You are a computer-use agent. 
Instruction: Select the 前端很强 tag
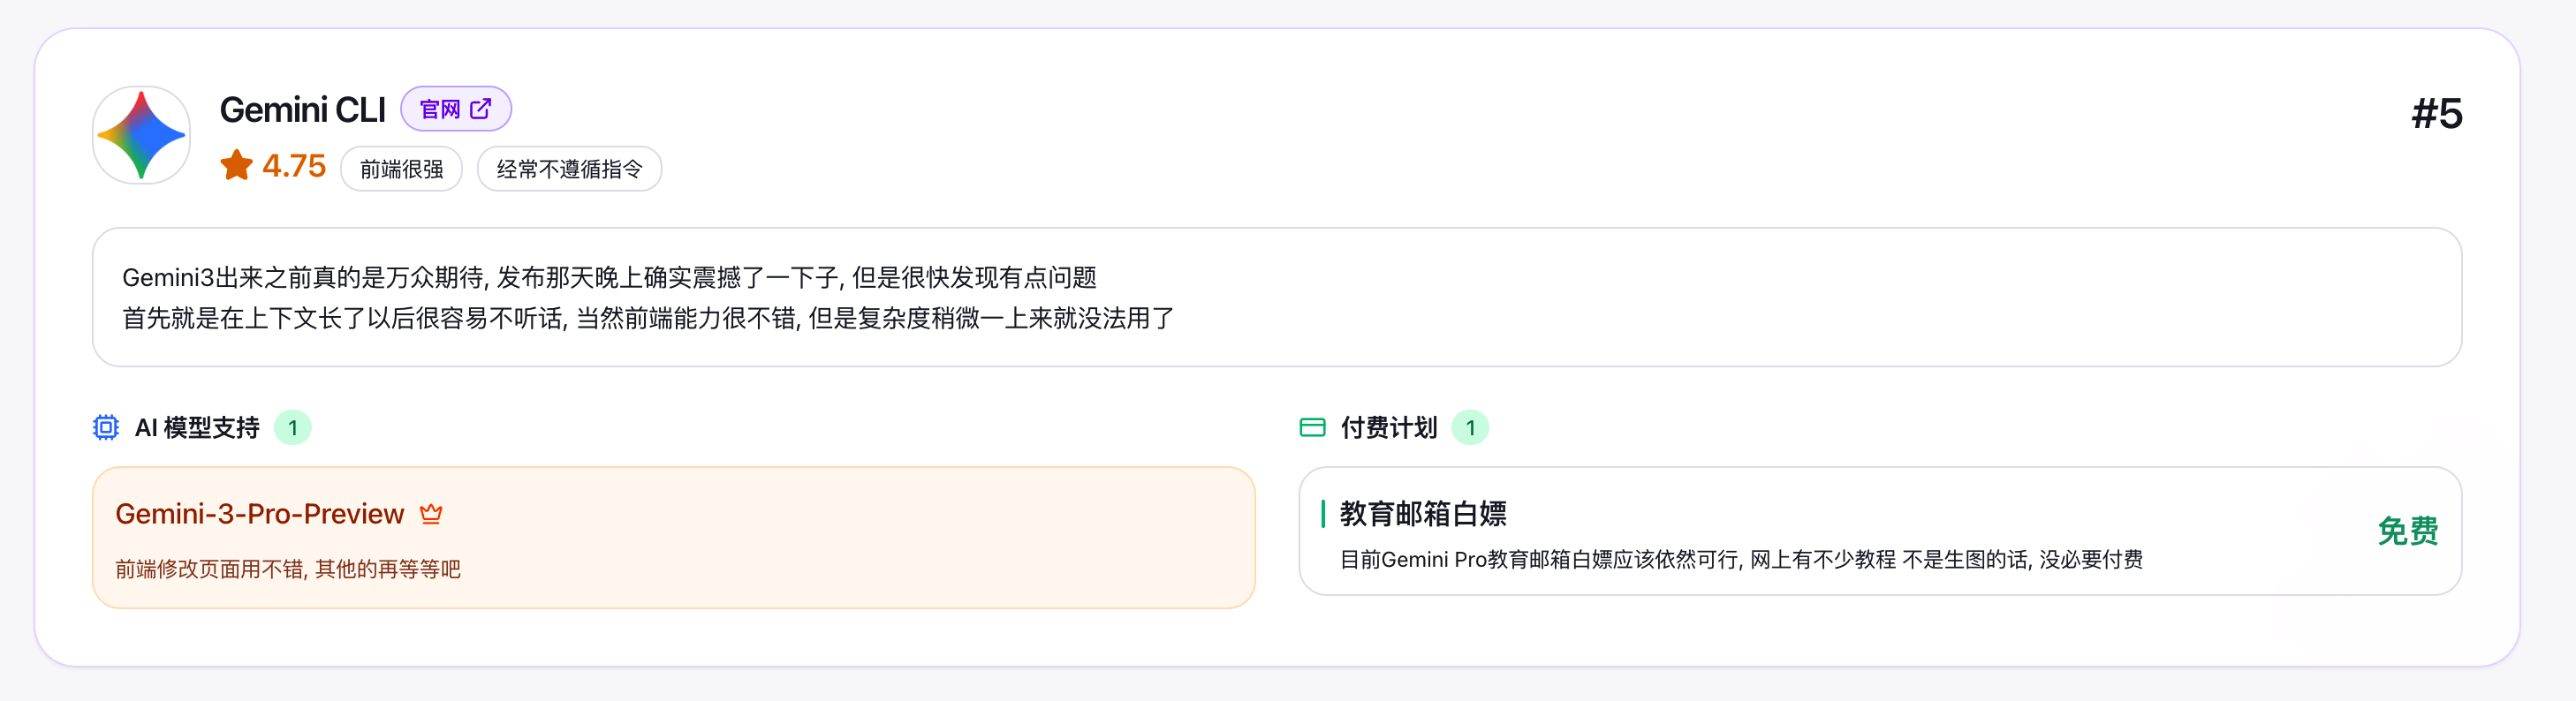pyautogui.click(x=401, y=169)
